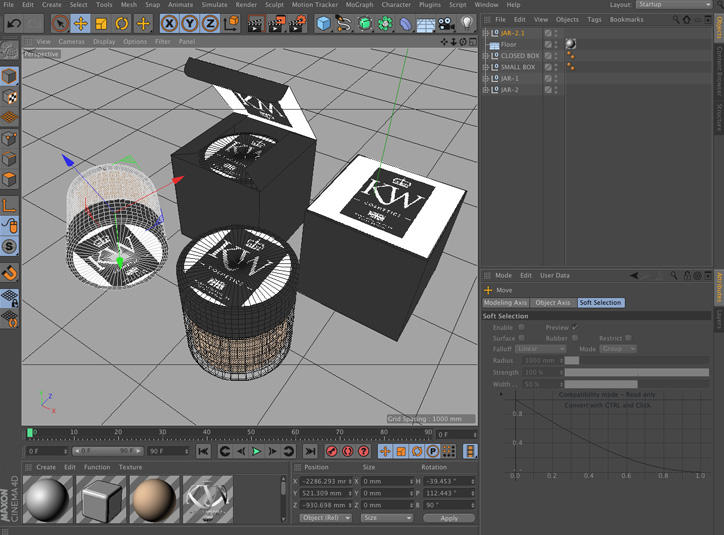Toggle Y axis lock

(190, 23)
